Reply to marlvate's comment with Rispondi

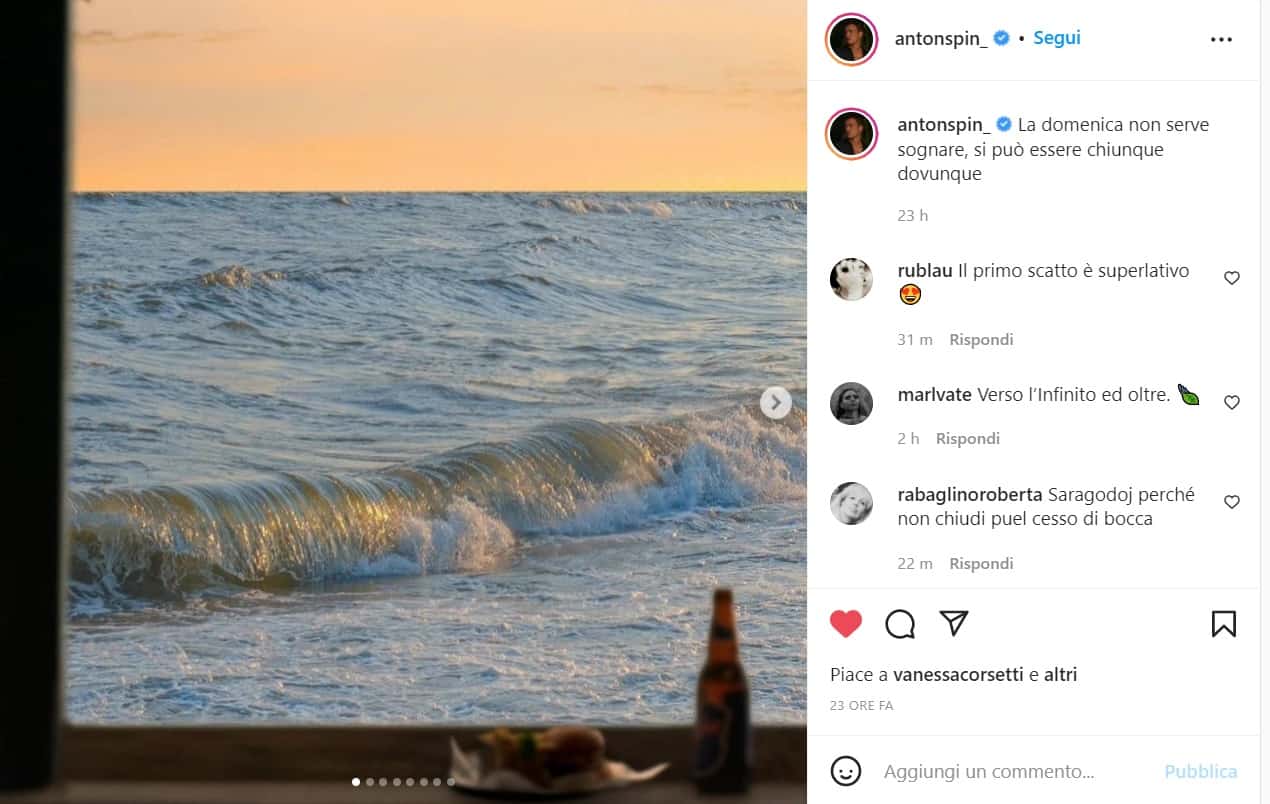[x=967, y=439]
